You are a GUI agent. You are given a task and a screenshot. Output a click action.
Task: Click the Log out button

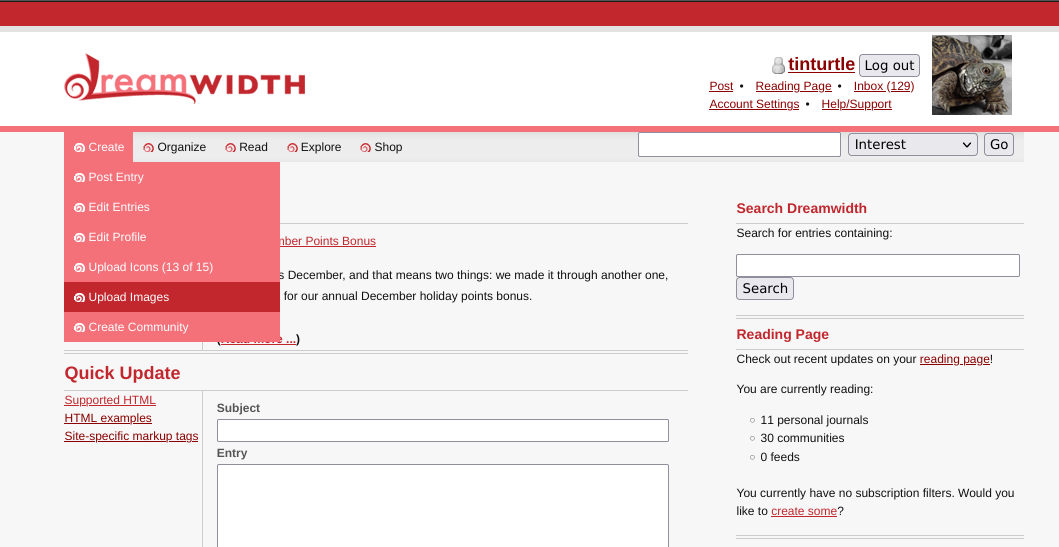889,66
